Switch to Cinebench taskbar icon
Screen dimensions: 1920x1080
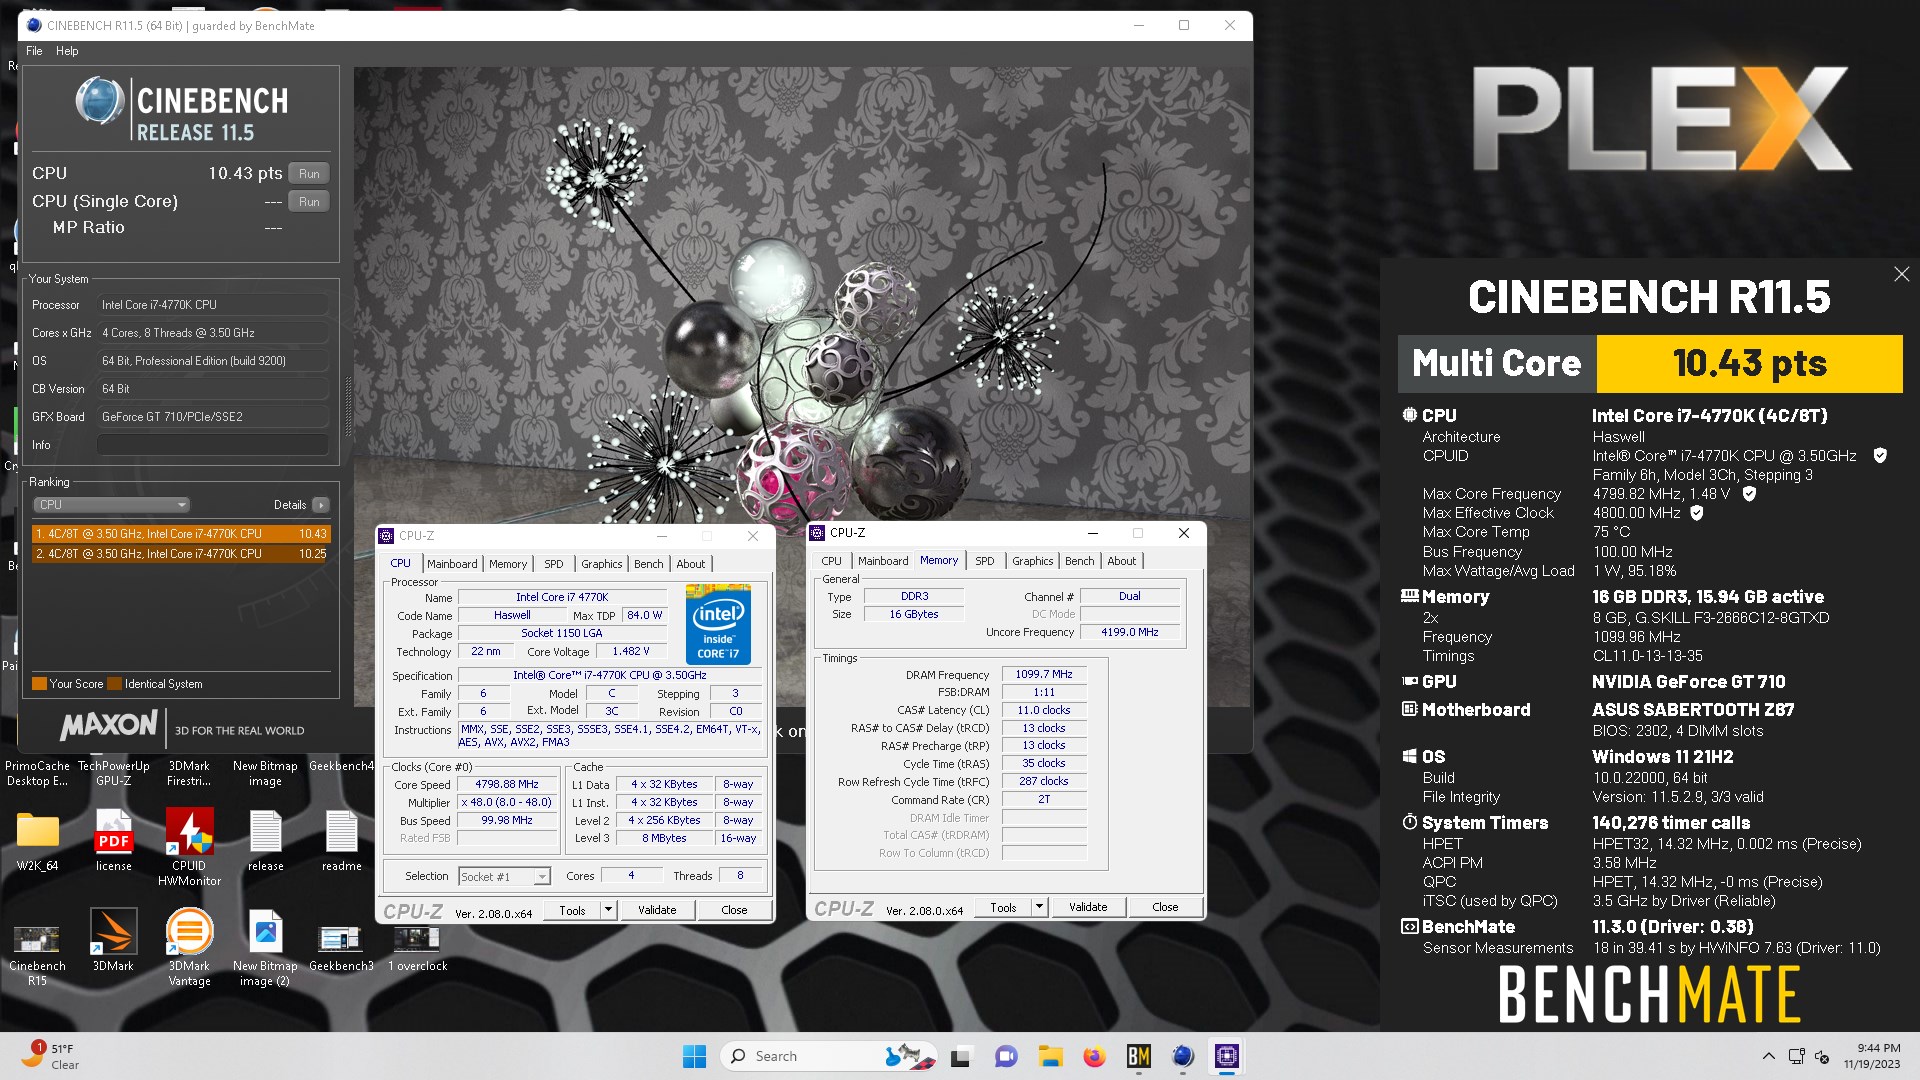(1183, 1056)
